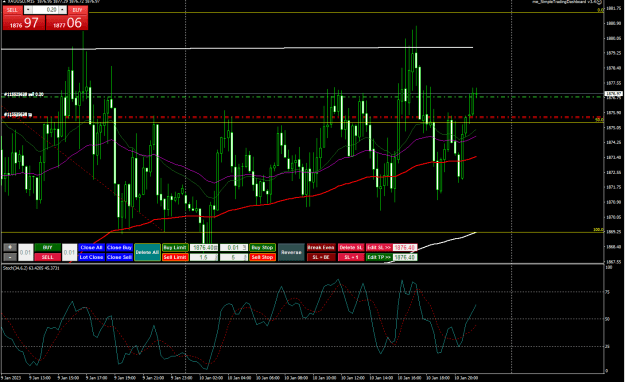Increase lot size with the right stepper arrow
Viewport: 625px width, 382px height.
click(62, 10)
